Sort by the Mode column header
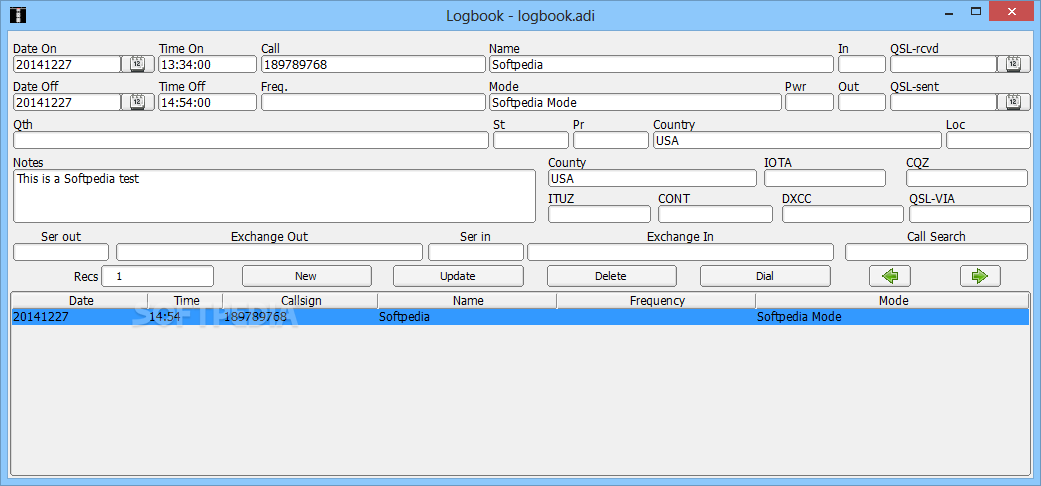1041x486 pixels. tap(893, 301)
